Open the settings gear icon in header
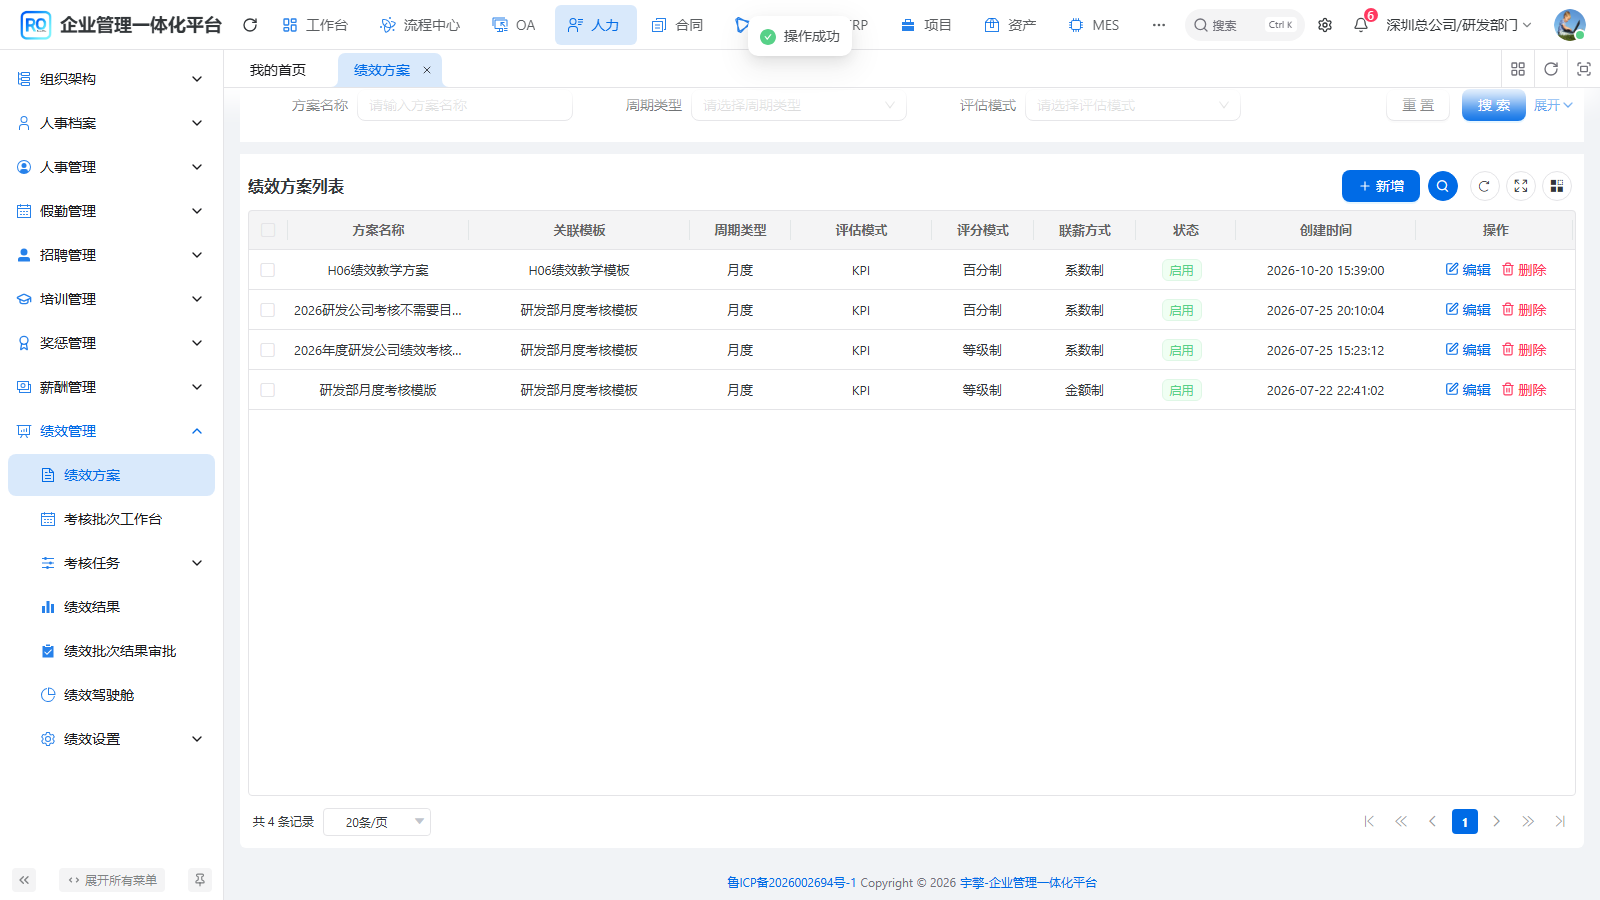Screen dimensions: 1600x900 [1325, 25]
